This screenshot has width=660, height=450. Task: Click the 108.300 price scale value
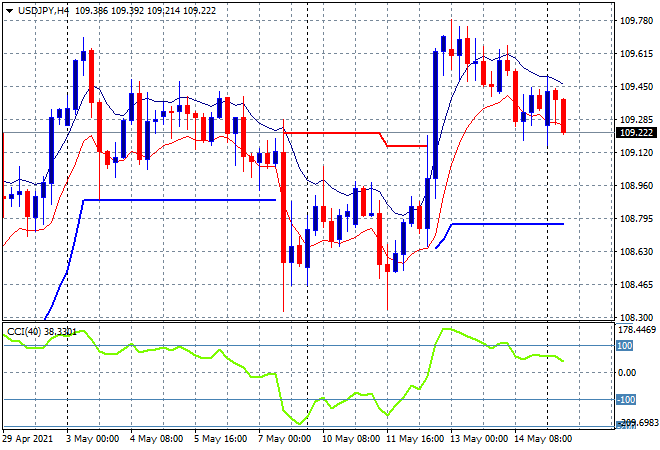(637, 317)
